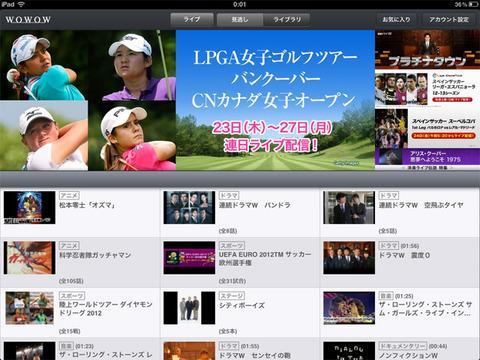Open thumbnail for ドラマW 震度0

click(349, 258)
